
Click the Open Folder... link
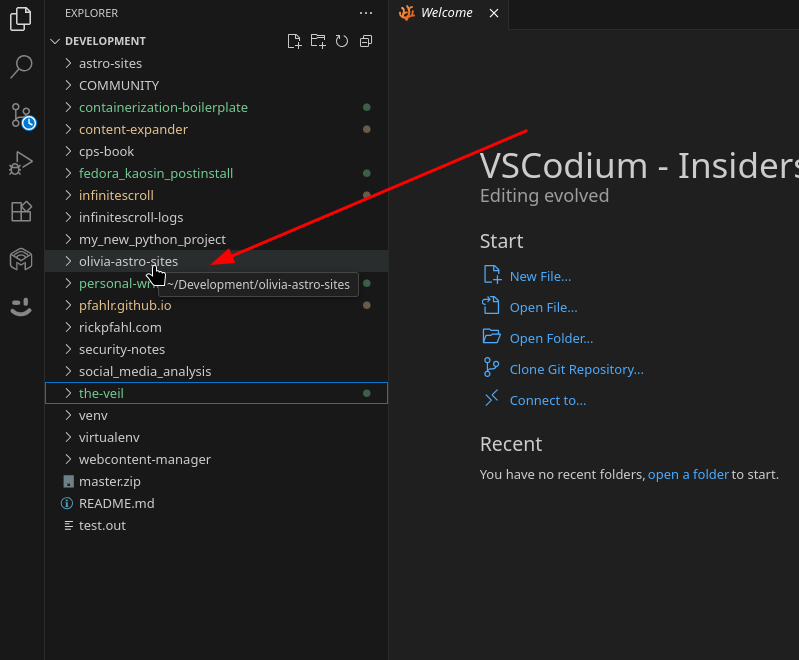click(551, 339)
